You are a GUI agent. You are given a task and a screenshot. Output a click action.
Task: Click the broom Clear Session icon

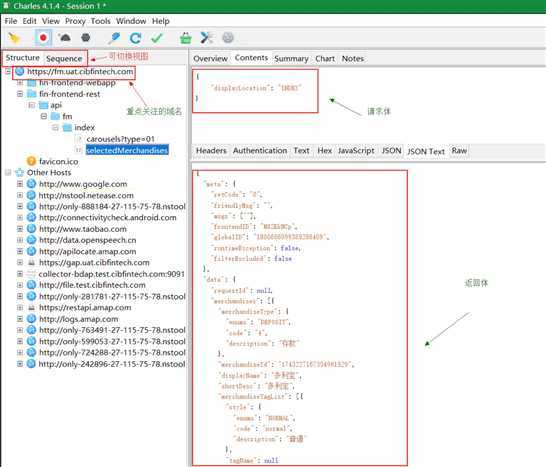coord(14,38)
